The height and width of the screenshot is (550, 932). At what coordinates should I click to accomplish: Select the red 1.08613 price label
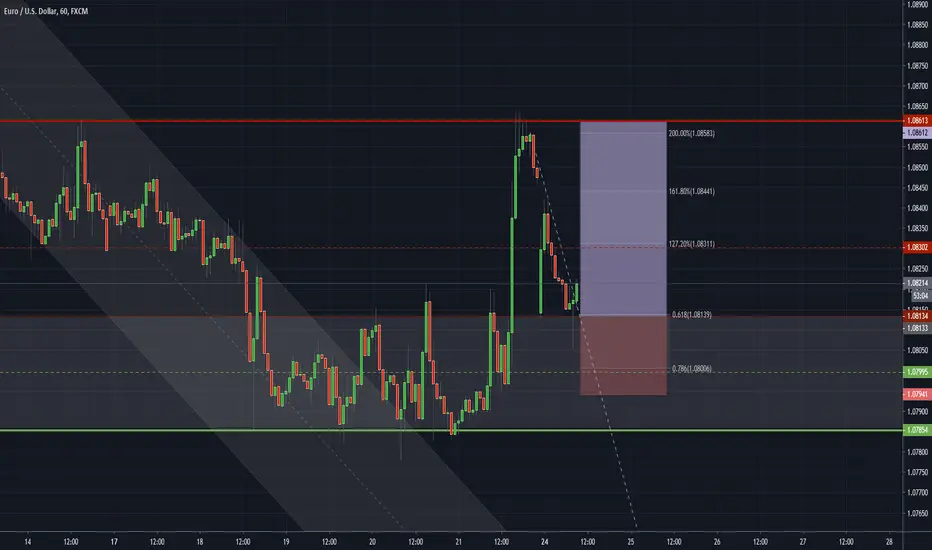point(917,121)
